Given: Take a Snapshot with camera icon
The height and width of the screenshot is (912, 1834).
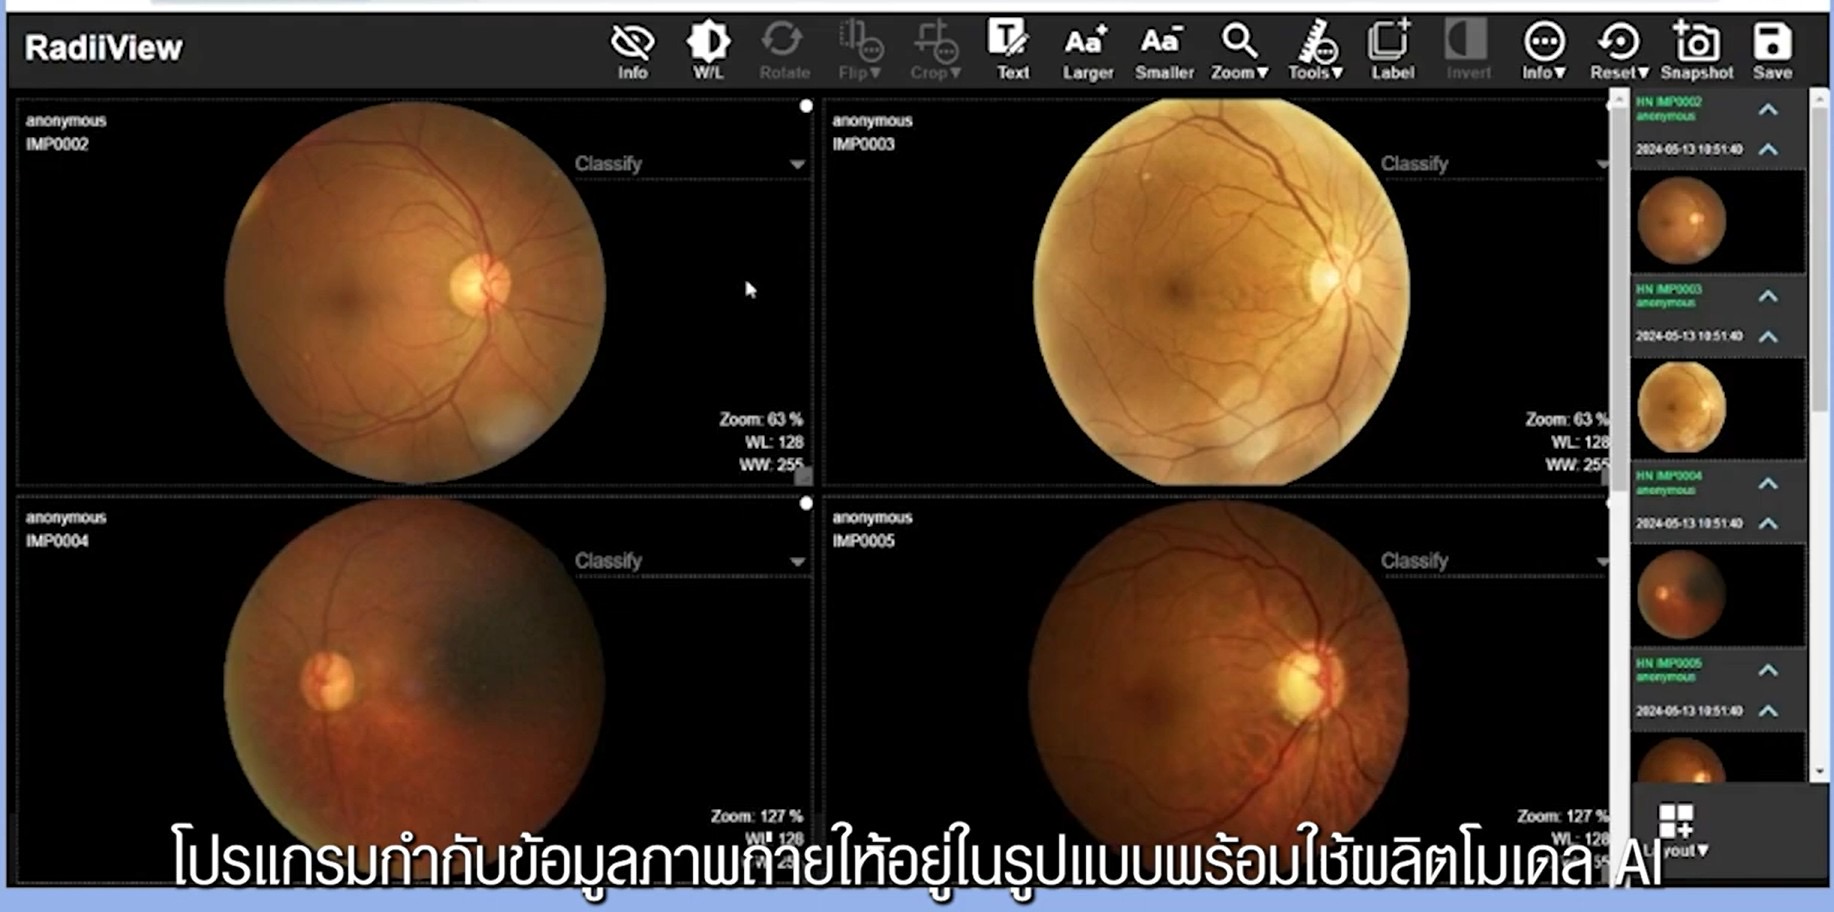Looking at the screenshot, I should coord(1696,50).
